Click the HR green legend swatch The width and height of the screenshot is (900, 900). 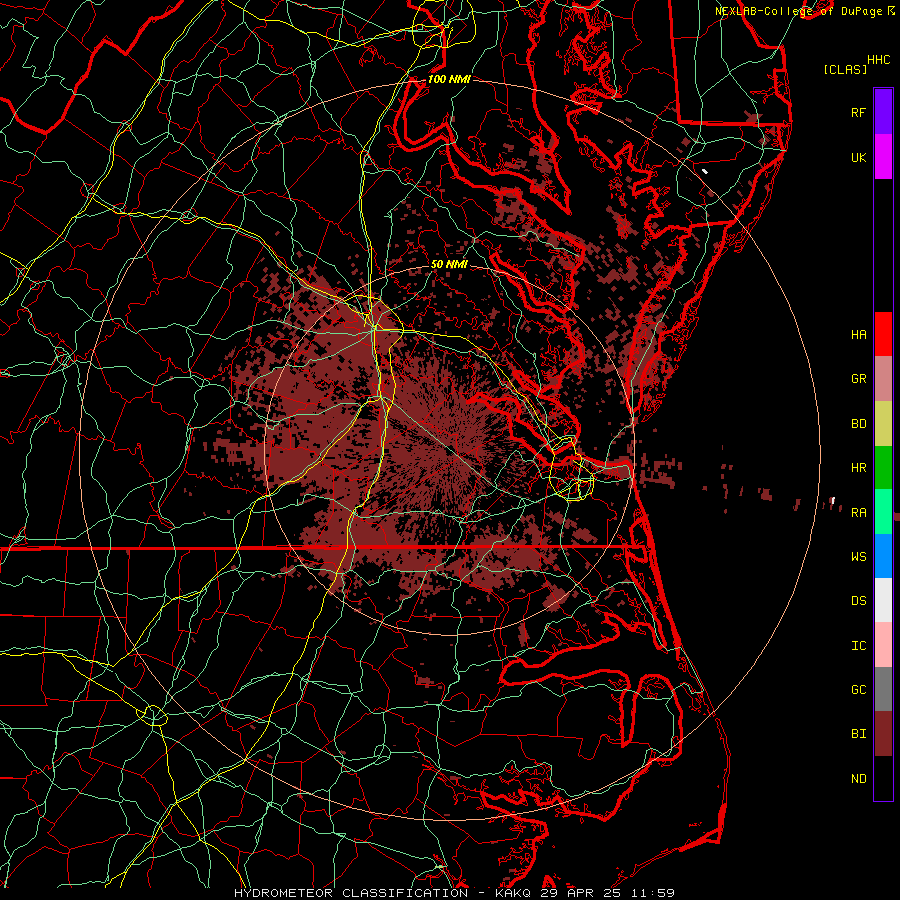coord(883,467)
